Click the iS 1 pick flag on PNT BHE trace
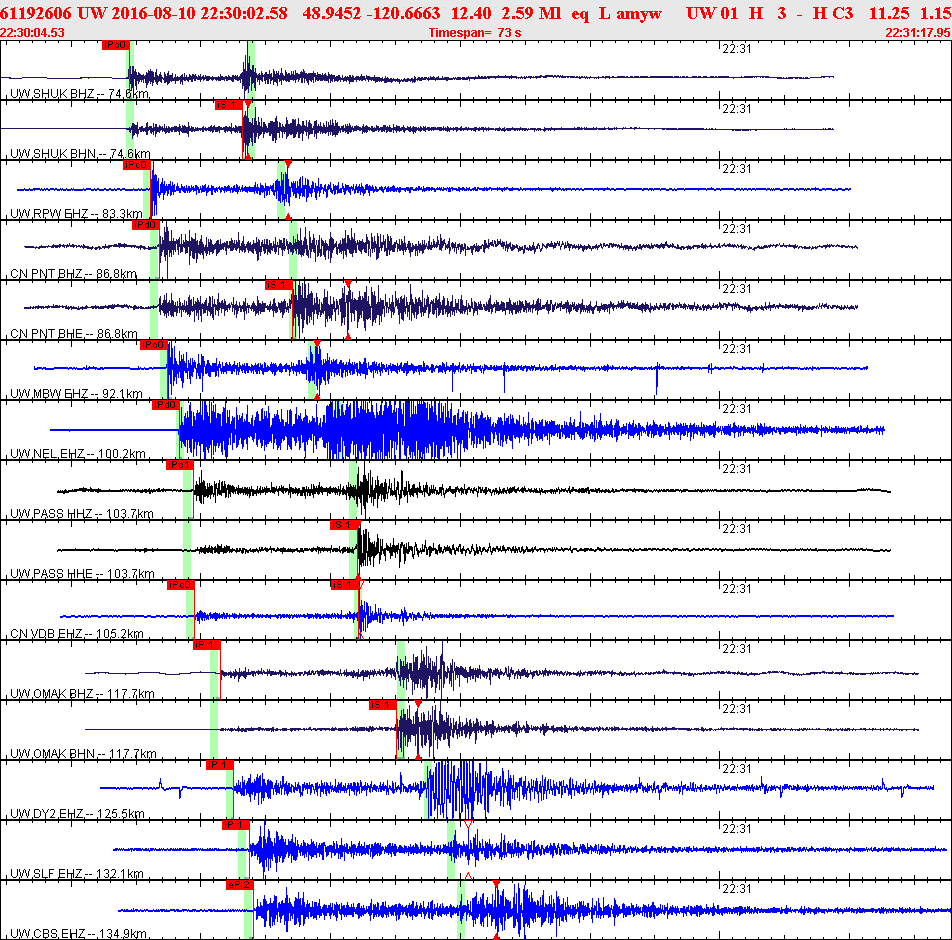This screenshot has width=952, height=940. click(279, 285)
